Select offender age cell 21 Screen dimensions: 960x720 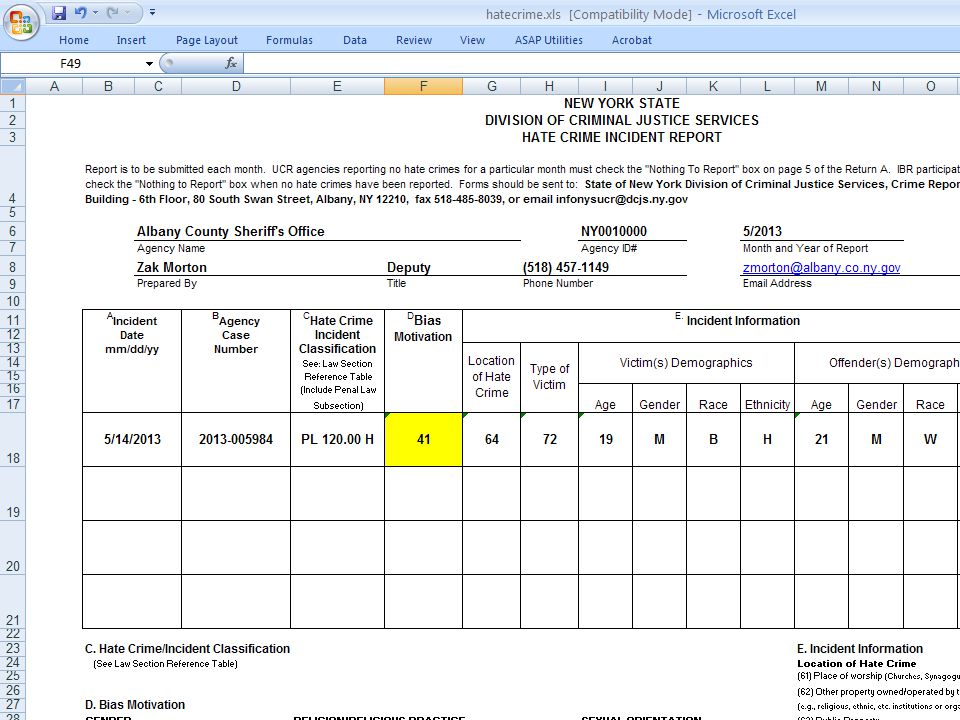pos(821,439)
